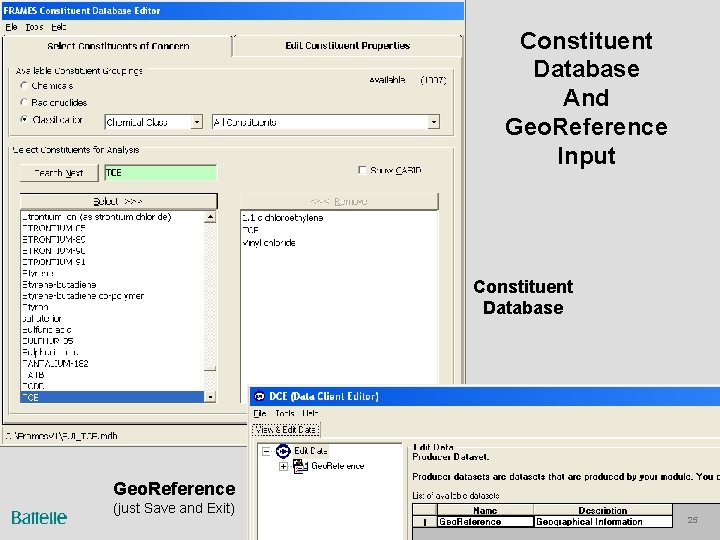The height and width of the screenshot is (540, 720).
Task: Click the DCE window title icon
Action: click(259, 396)
